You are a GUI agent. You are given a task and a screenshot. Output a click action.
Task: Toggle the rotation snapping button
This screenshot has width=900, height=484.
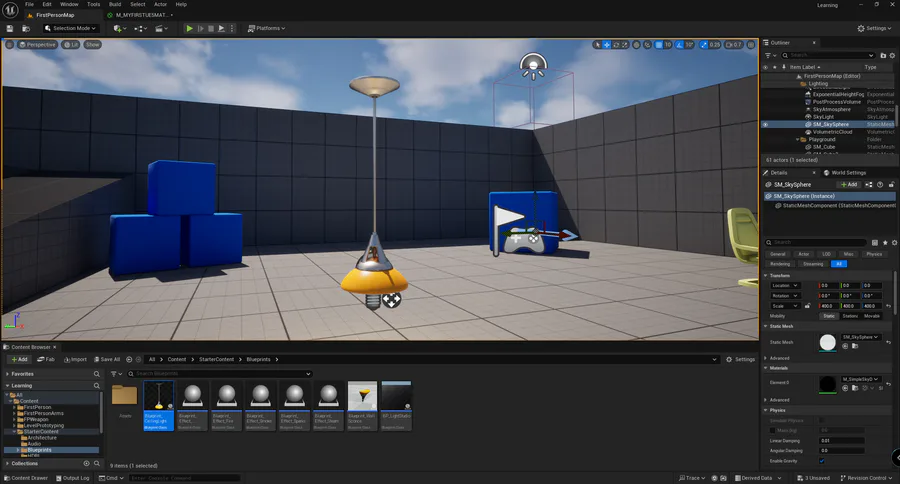coord(680,45)
